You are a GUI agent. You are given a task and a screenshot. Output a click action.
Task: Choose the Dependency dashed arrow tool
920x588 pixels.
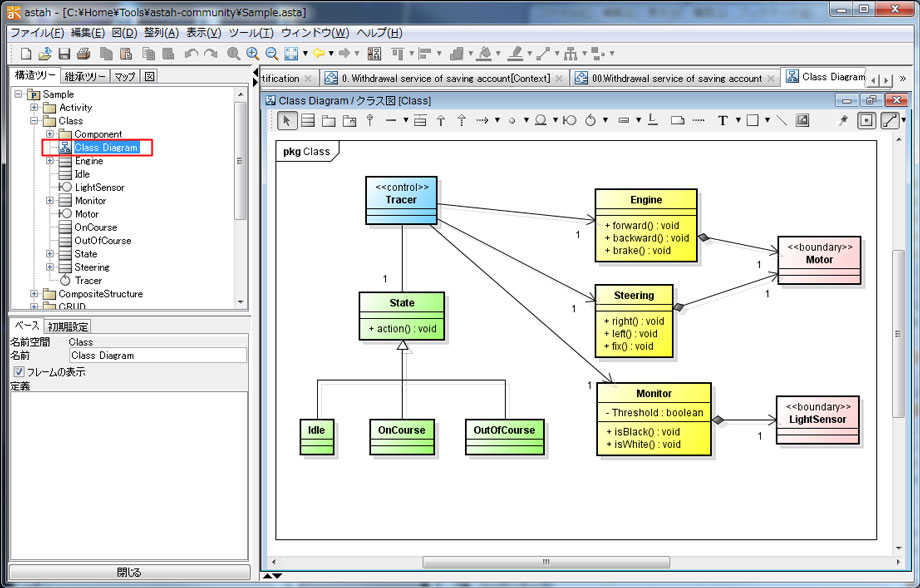pos(482,121)
